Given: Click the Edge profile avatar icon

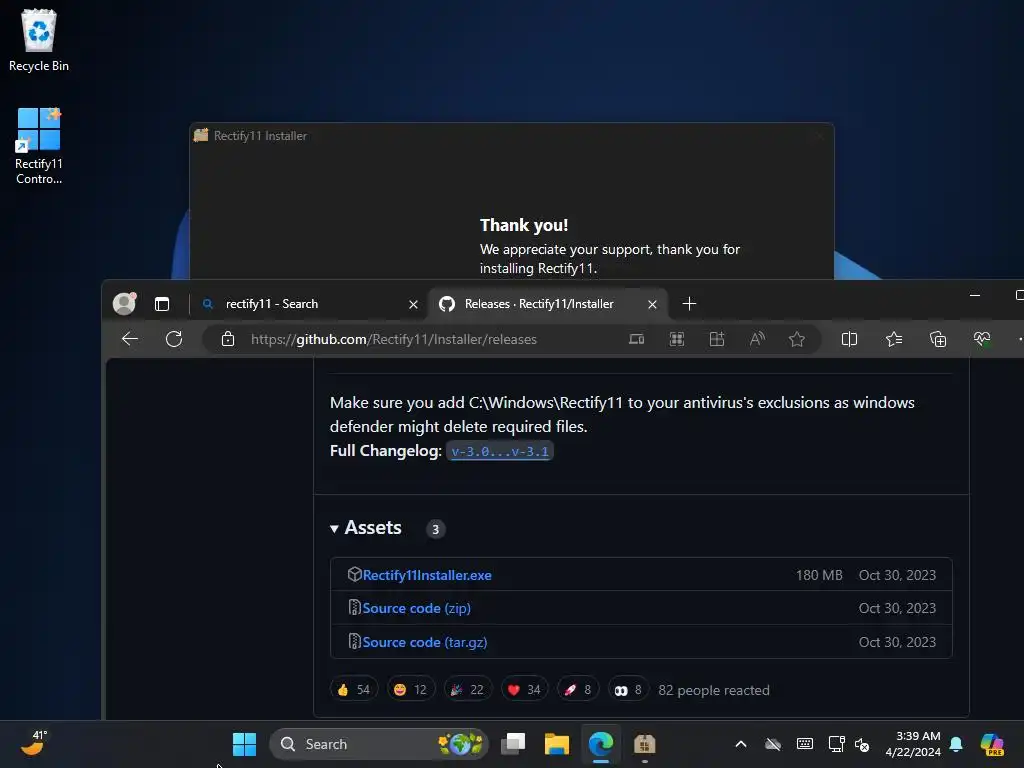Looking at the screenshot, I should (124, 304).
